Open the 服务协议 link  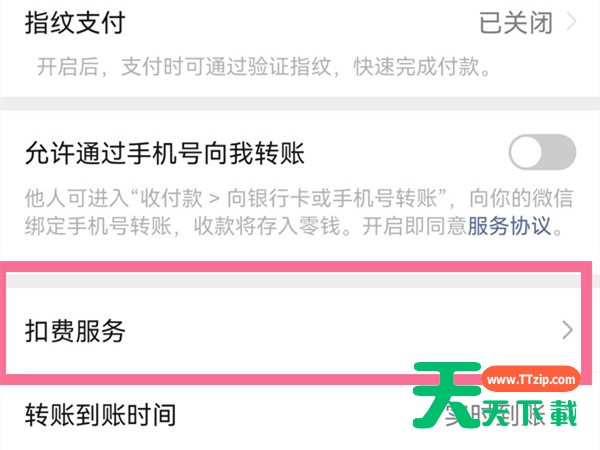509,226
